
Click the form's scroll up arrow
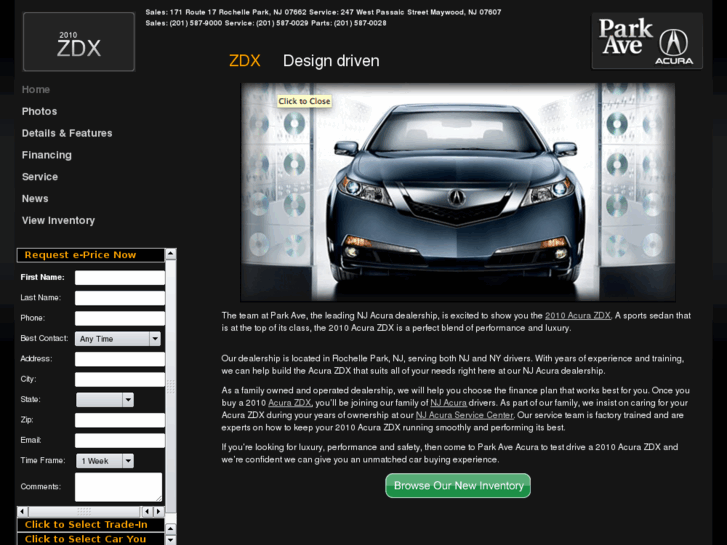tap(171, 254)
